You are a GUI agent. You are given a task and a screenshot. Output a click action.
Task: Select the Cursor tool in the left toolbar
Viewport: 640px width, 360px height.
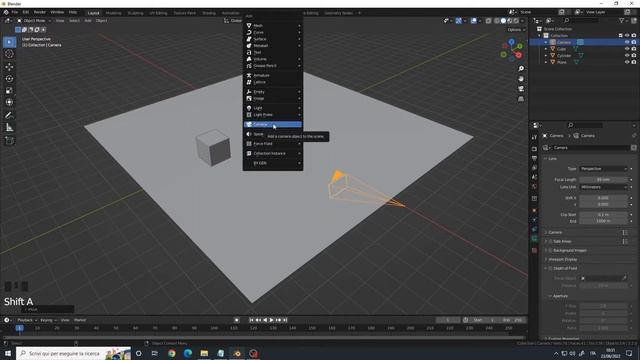point(9,54)
